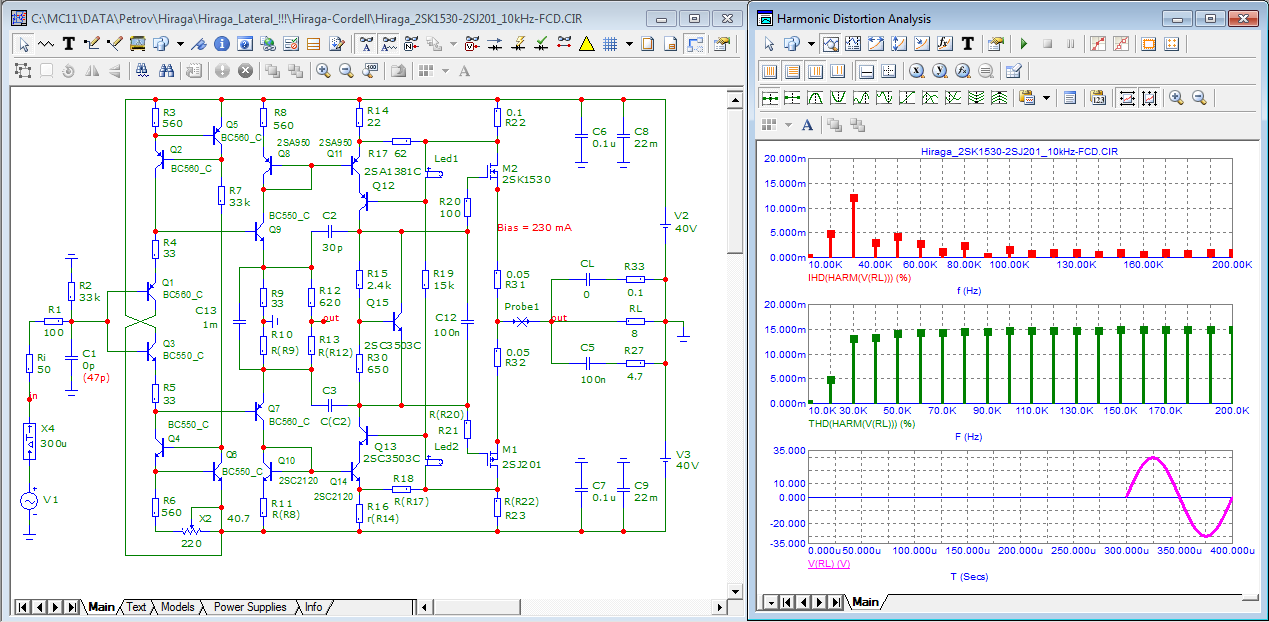Click the green Run analysis button
The image size is (1269, 622).
[1023, 44]
